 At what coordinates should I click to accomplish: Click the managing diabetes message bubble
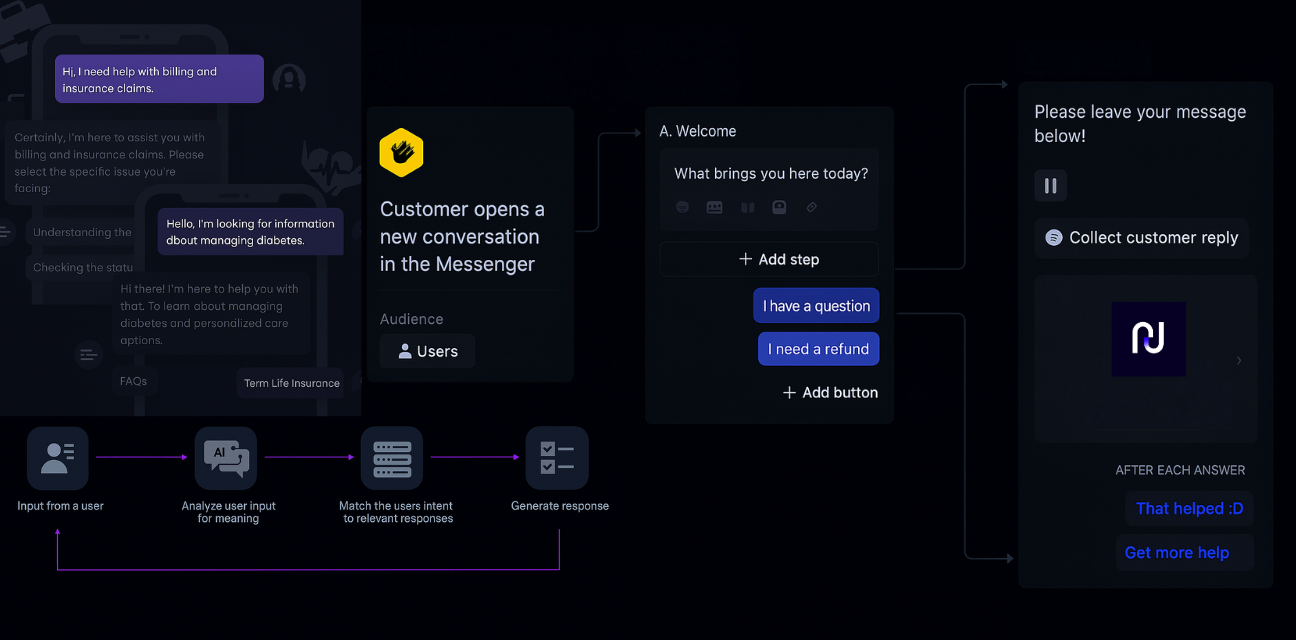tap(251, 232)
